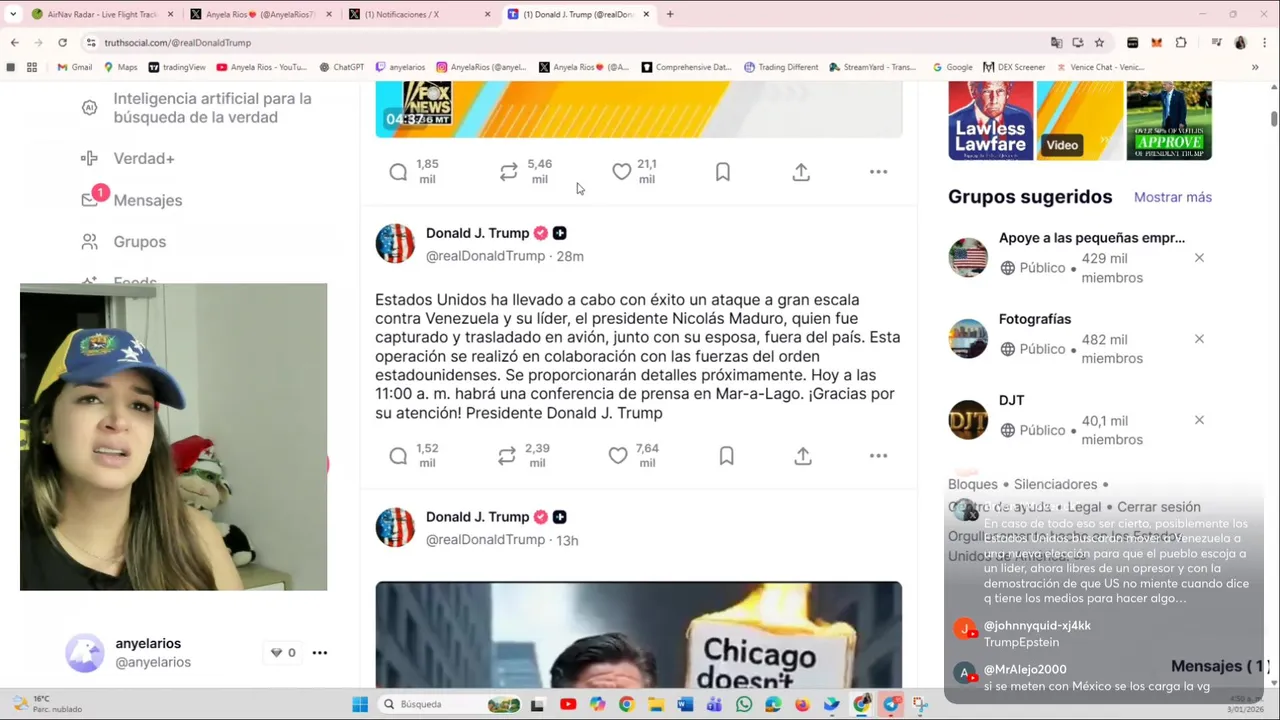Click the reply icon under the Fox News video post

pyautogui.click(x=398, y=172)
